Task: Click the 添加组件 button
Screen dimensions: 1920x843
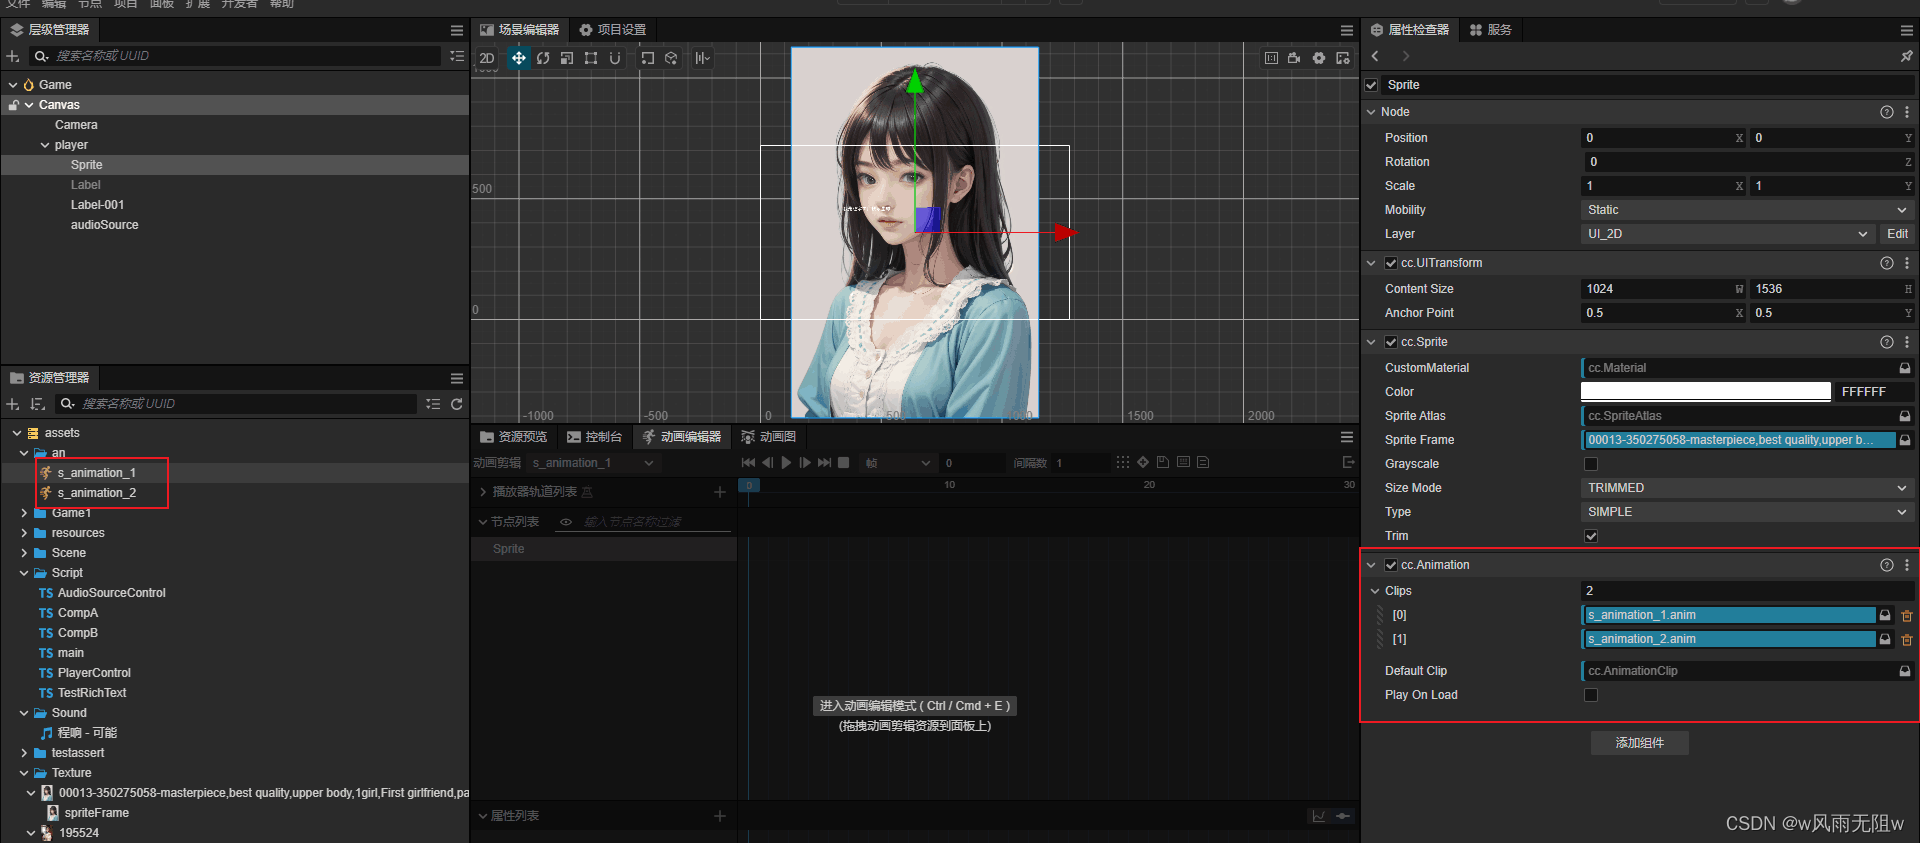Action: coord(1640,743)
